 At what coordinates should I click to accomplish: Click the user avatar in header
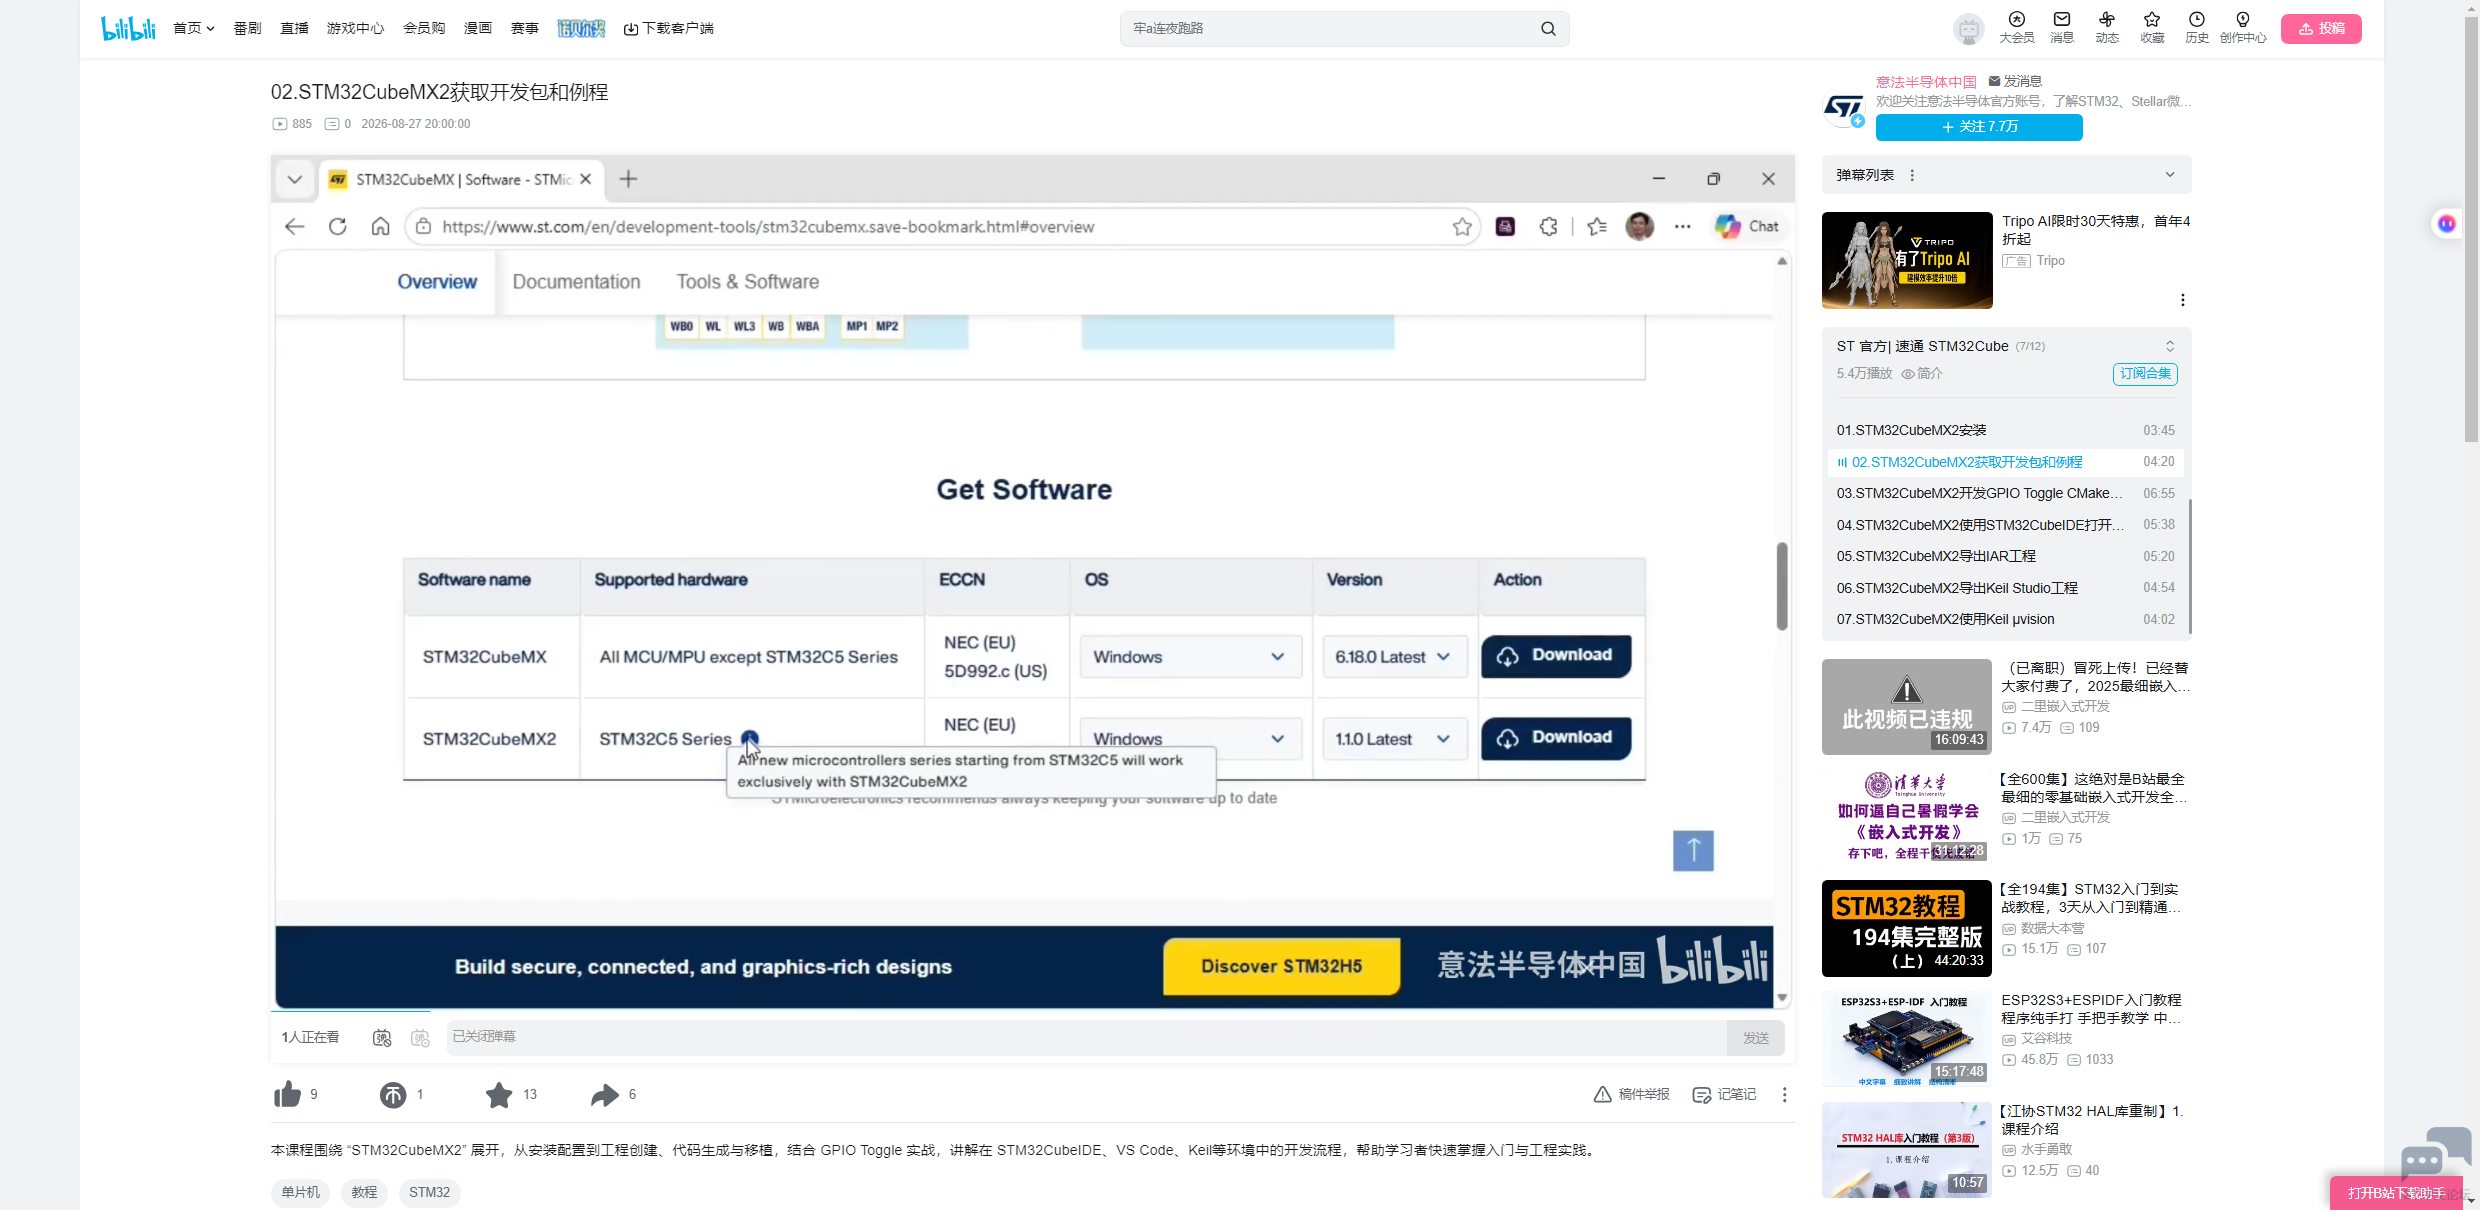tap(1968, 28)
